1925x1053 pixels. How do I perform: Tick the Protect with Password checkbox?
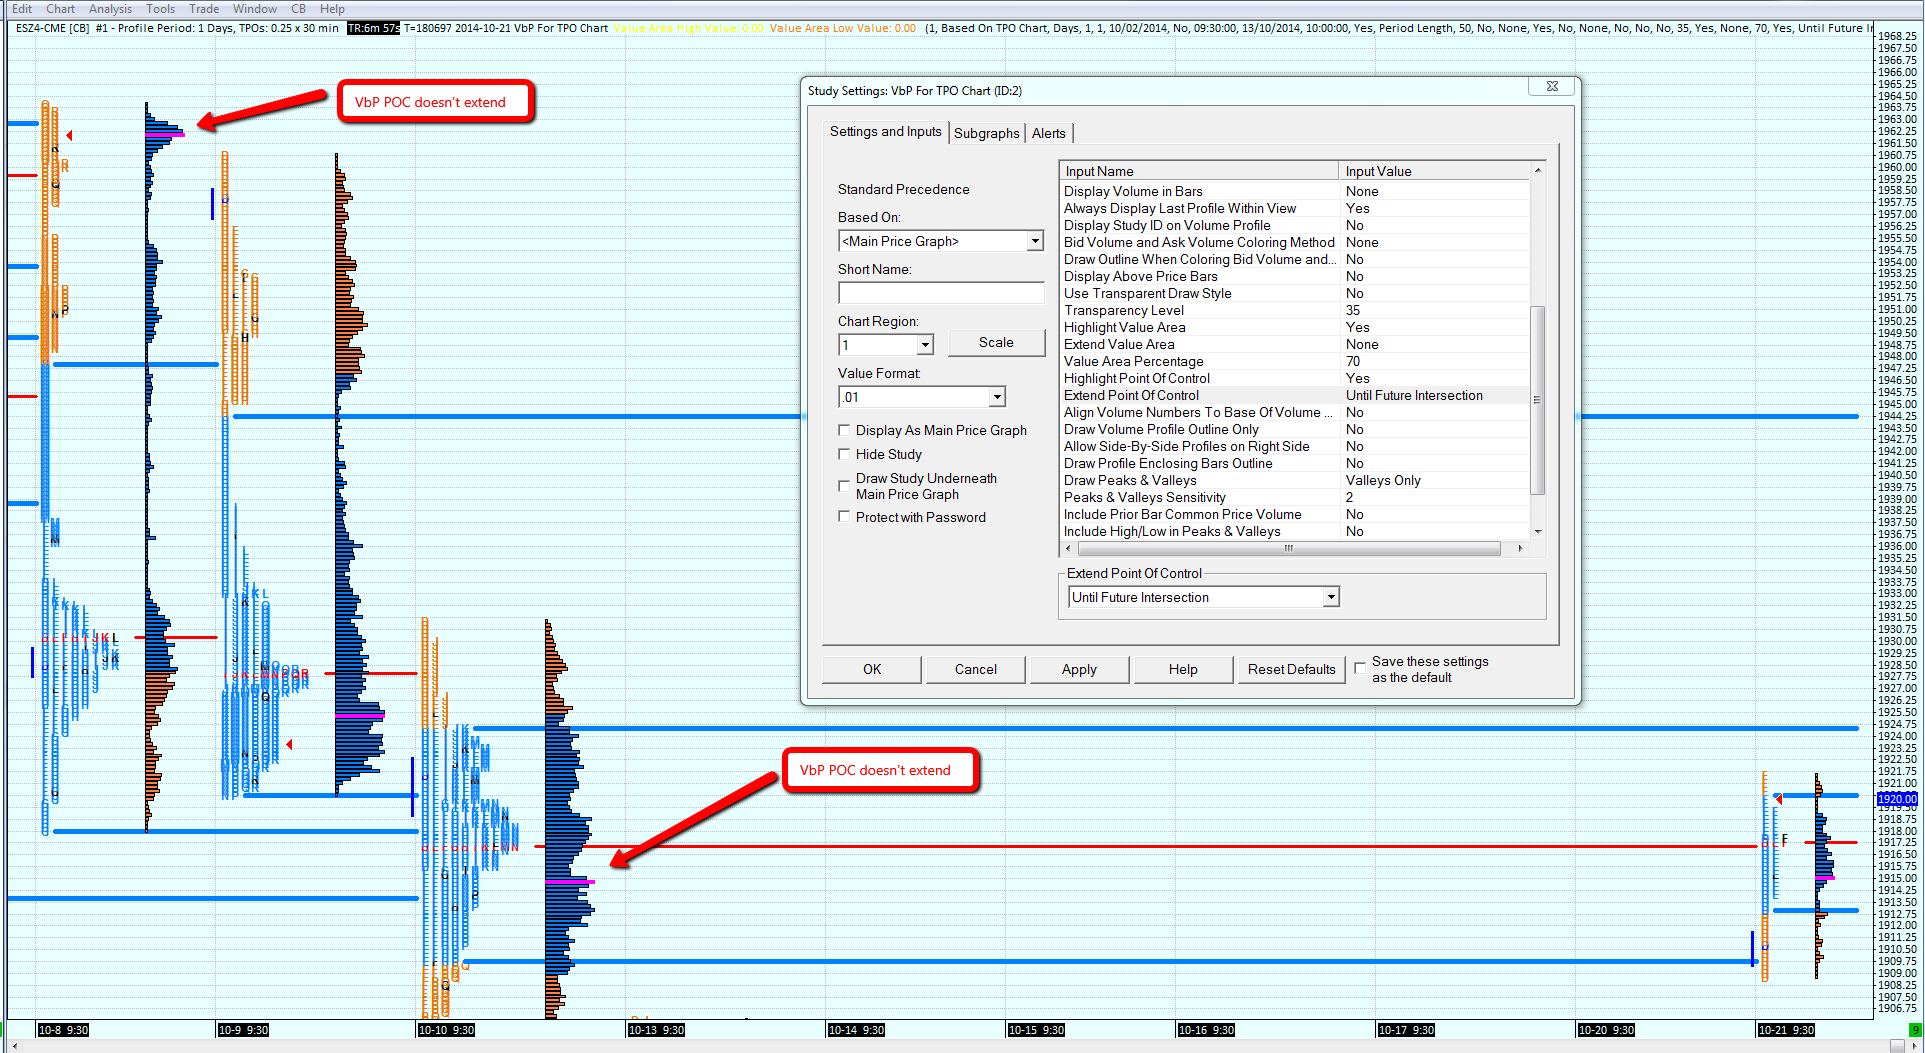845,517
